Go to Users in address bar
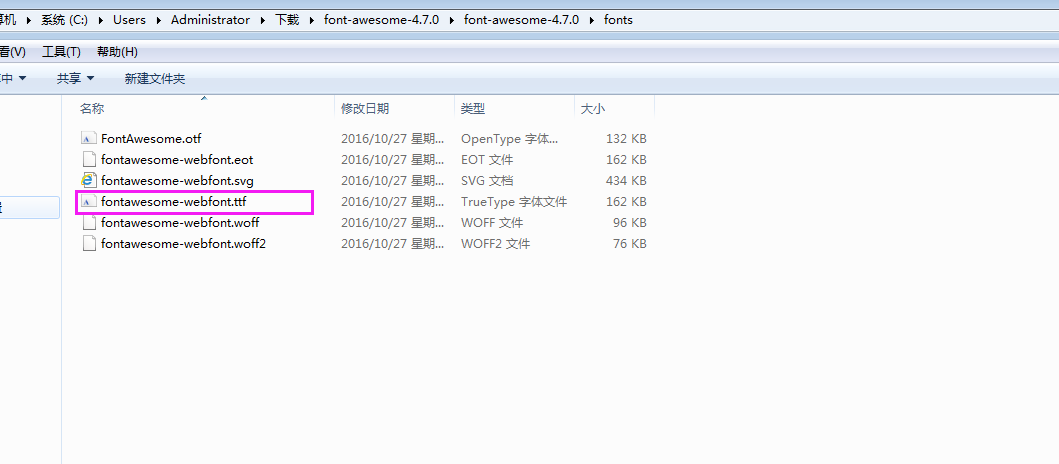 [129, 20]
